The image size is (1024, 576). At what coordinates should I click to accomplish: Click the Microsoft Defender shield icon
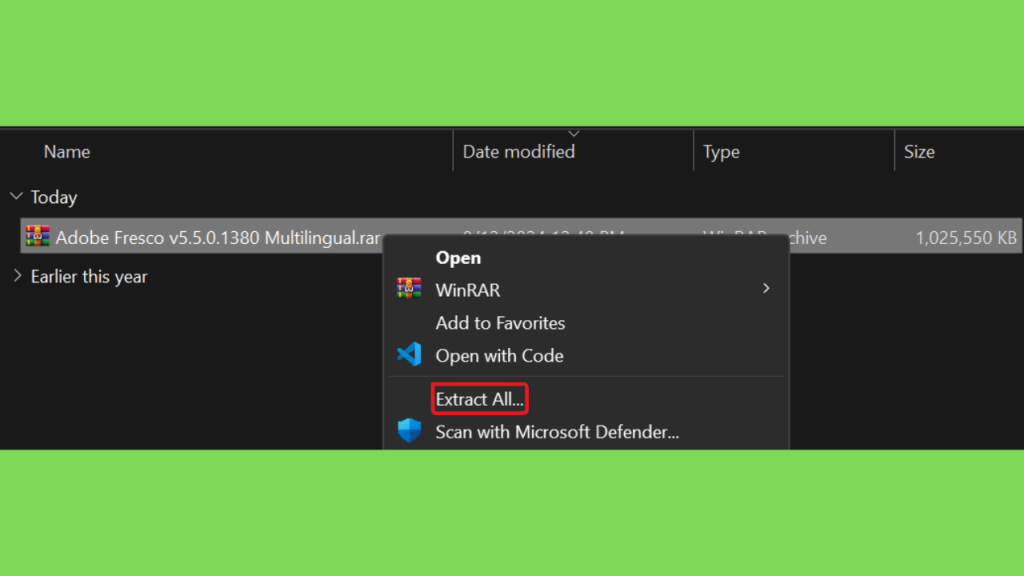click(x=409, y=430)
